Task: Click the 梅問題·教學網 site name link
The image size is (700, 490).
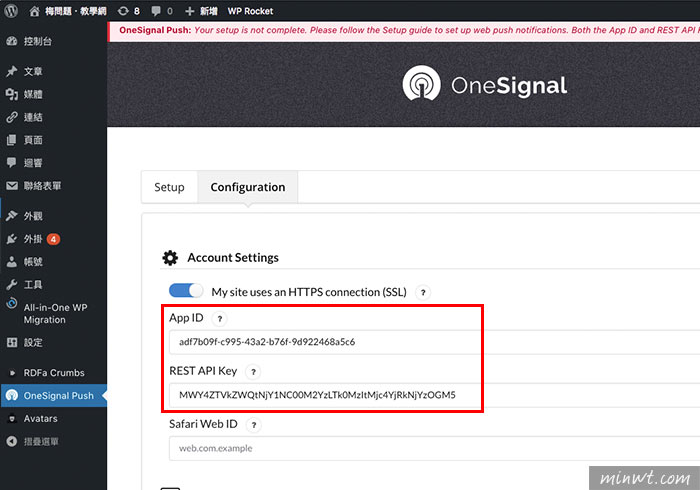Action: click(75, 11)
